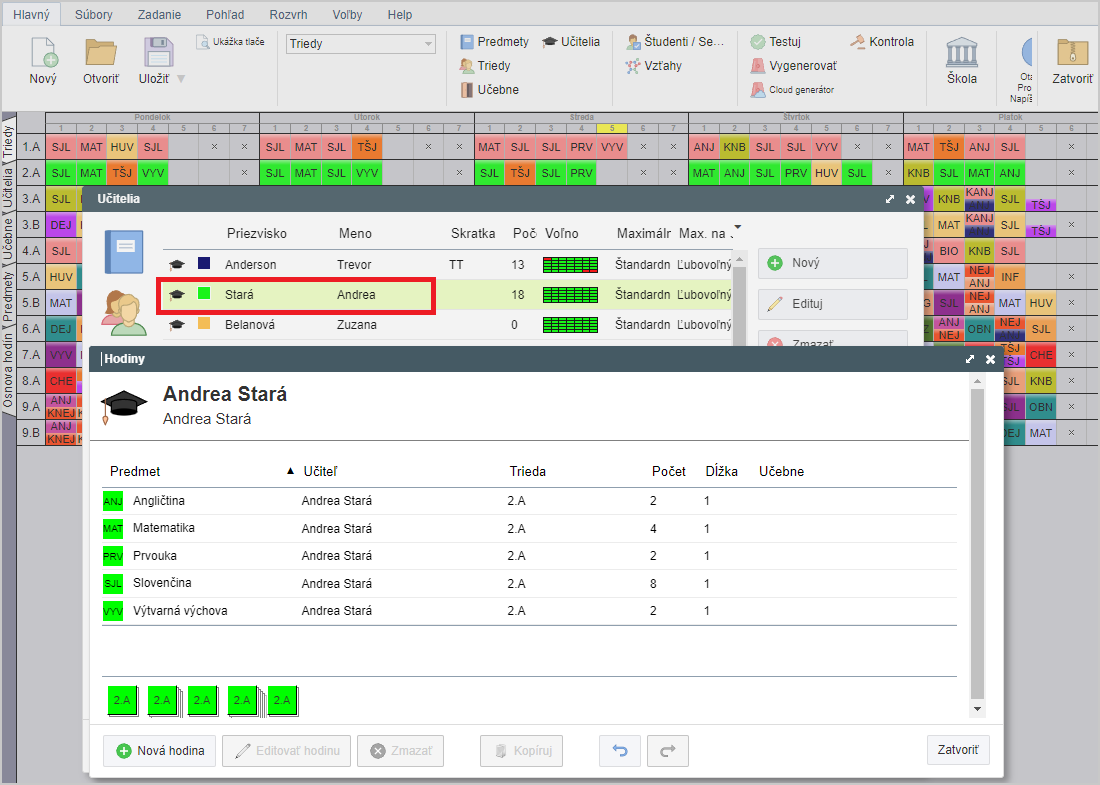Click the 1.A class row label
The image size is (1100, 785).
click(31, 147)
